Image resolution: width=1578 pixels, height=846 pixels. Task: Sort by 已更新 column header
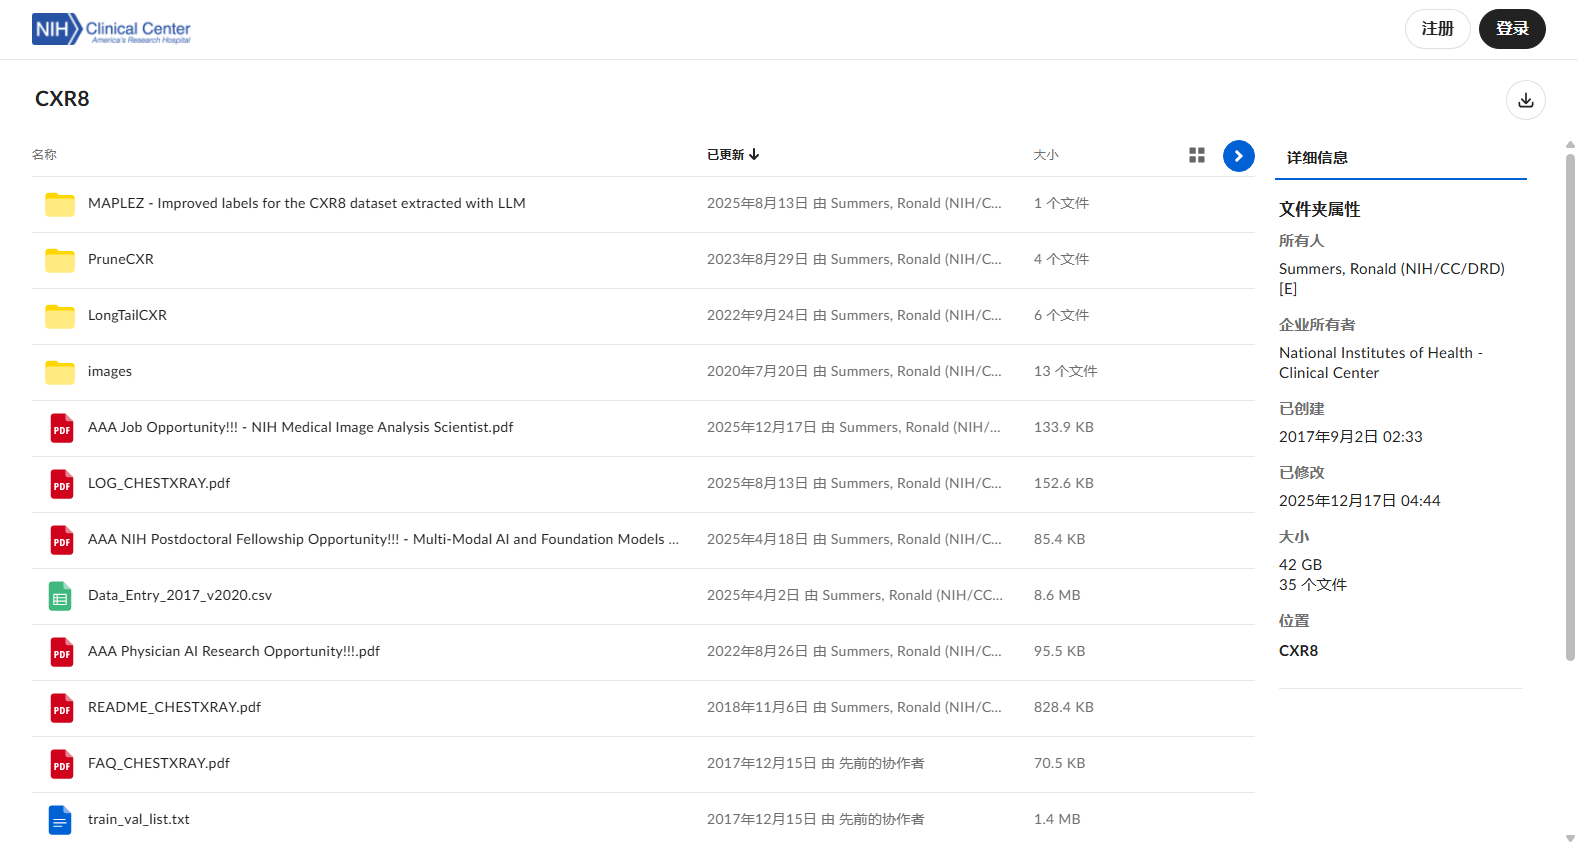pos(733,155)
